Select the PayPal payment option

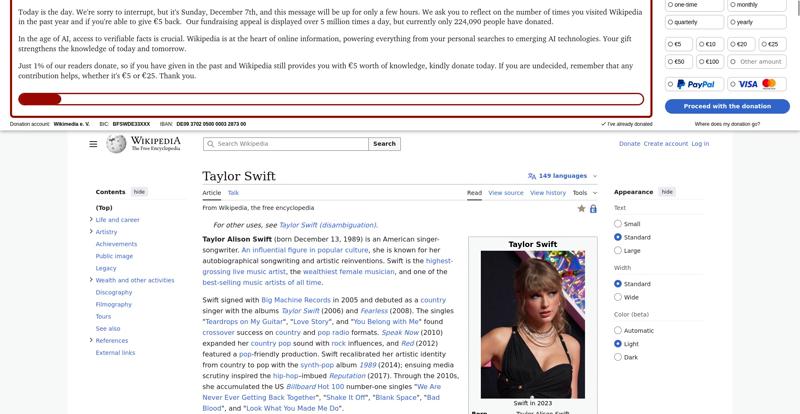coord(694,84)
